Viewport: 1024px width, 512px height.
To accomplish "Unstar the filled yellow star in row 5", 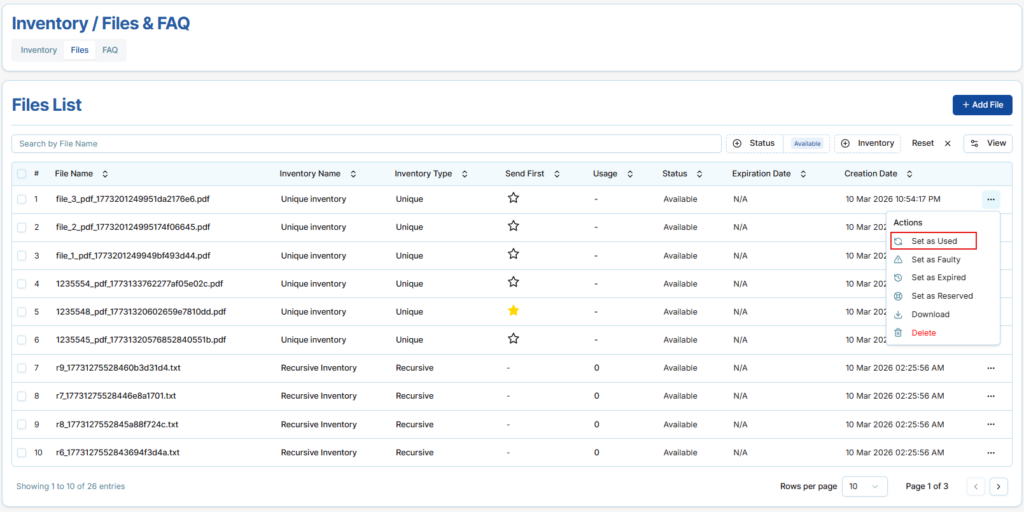I will 513,311.
